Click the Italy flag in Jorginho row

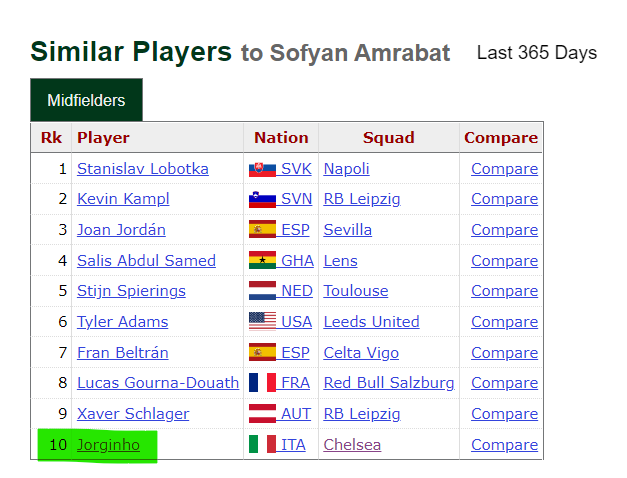(262, 444)
